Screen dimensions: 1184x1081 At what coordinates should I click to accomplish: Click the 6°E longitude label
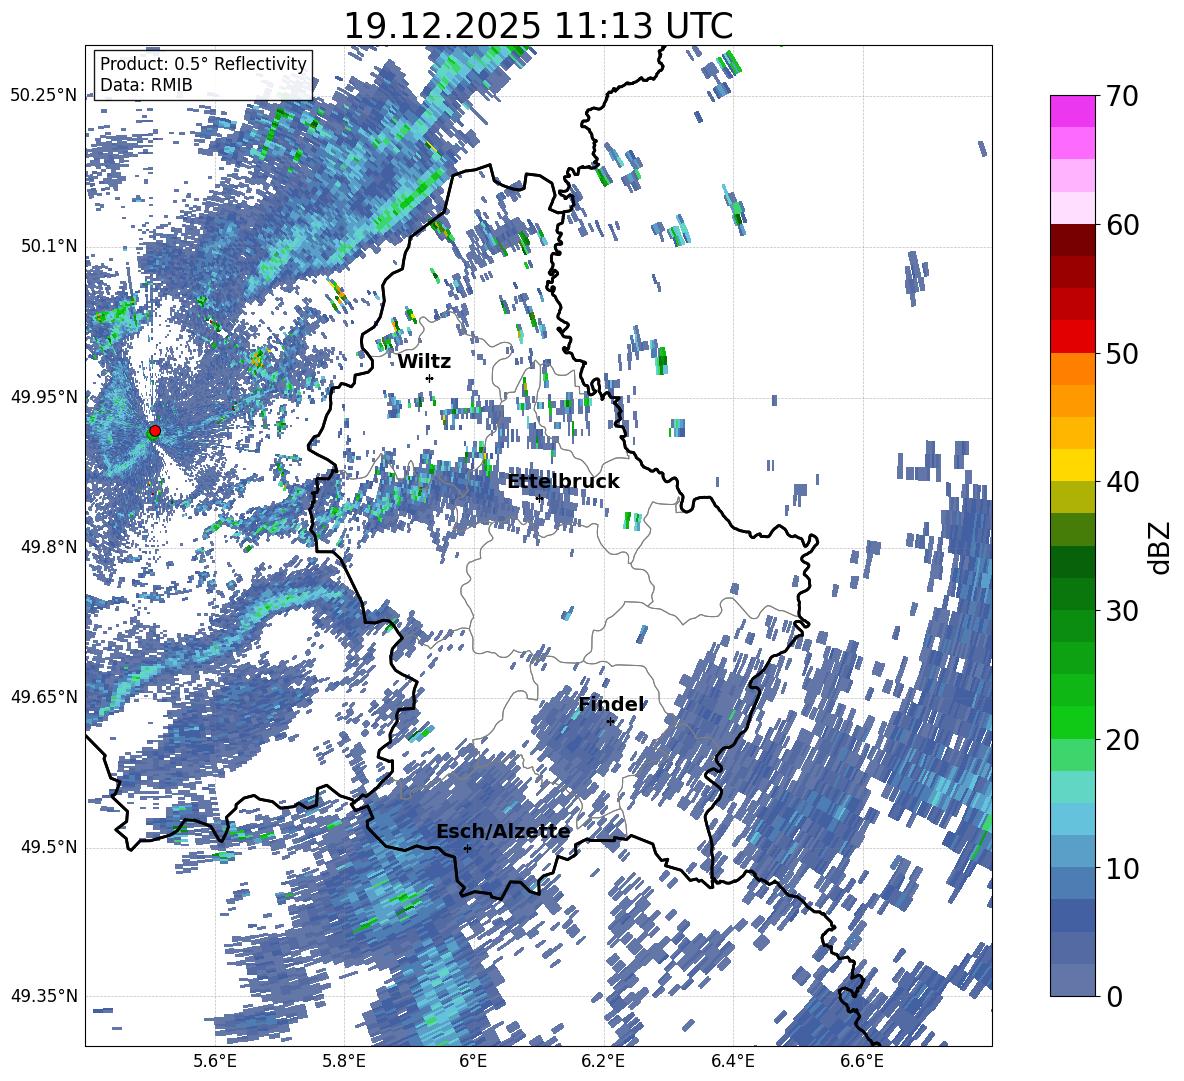473,1061
